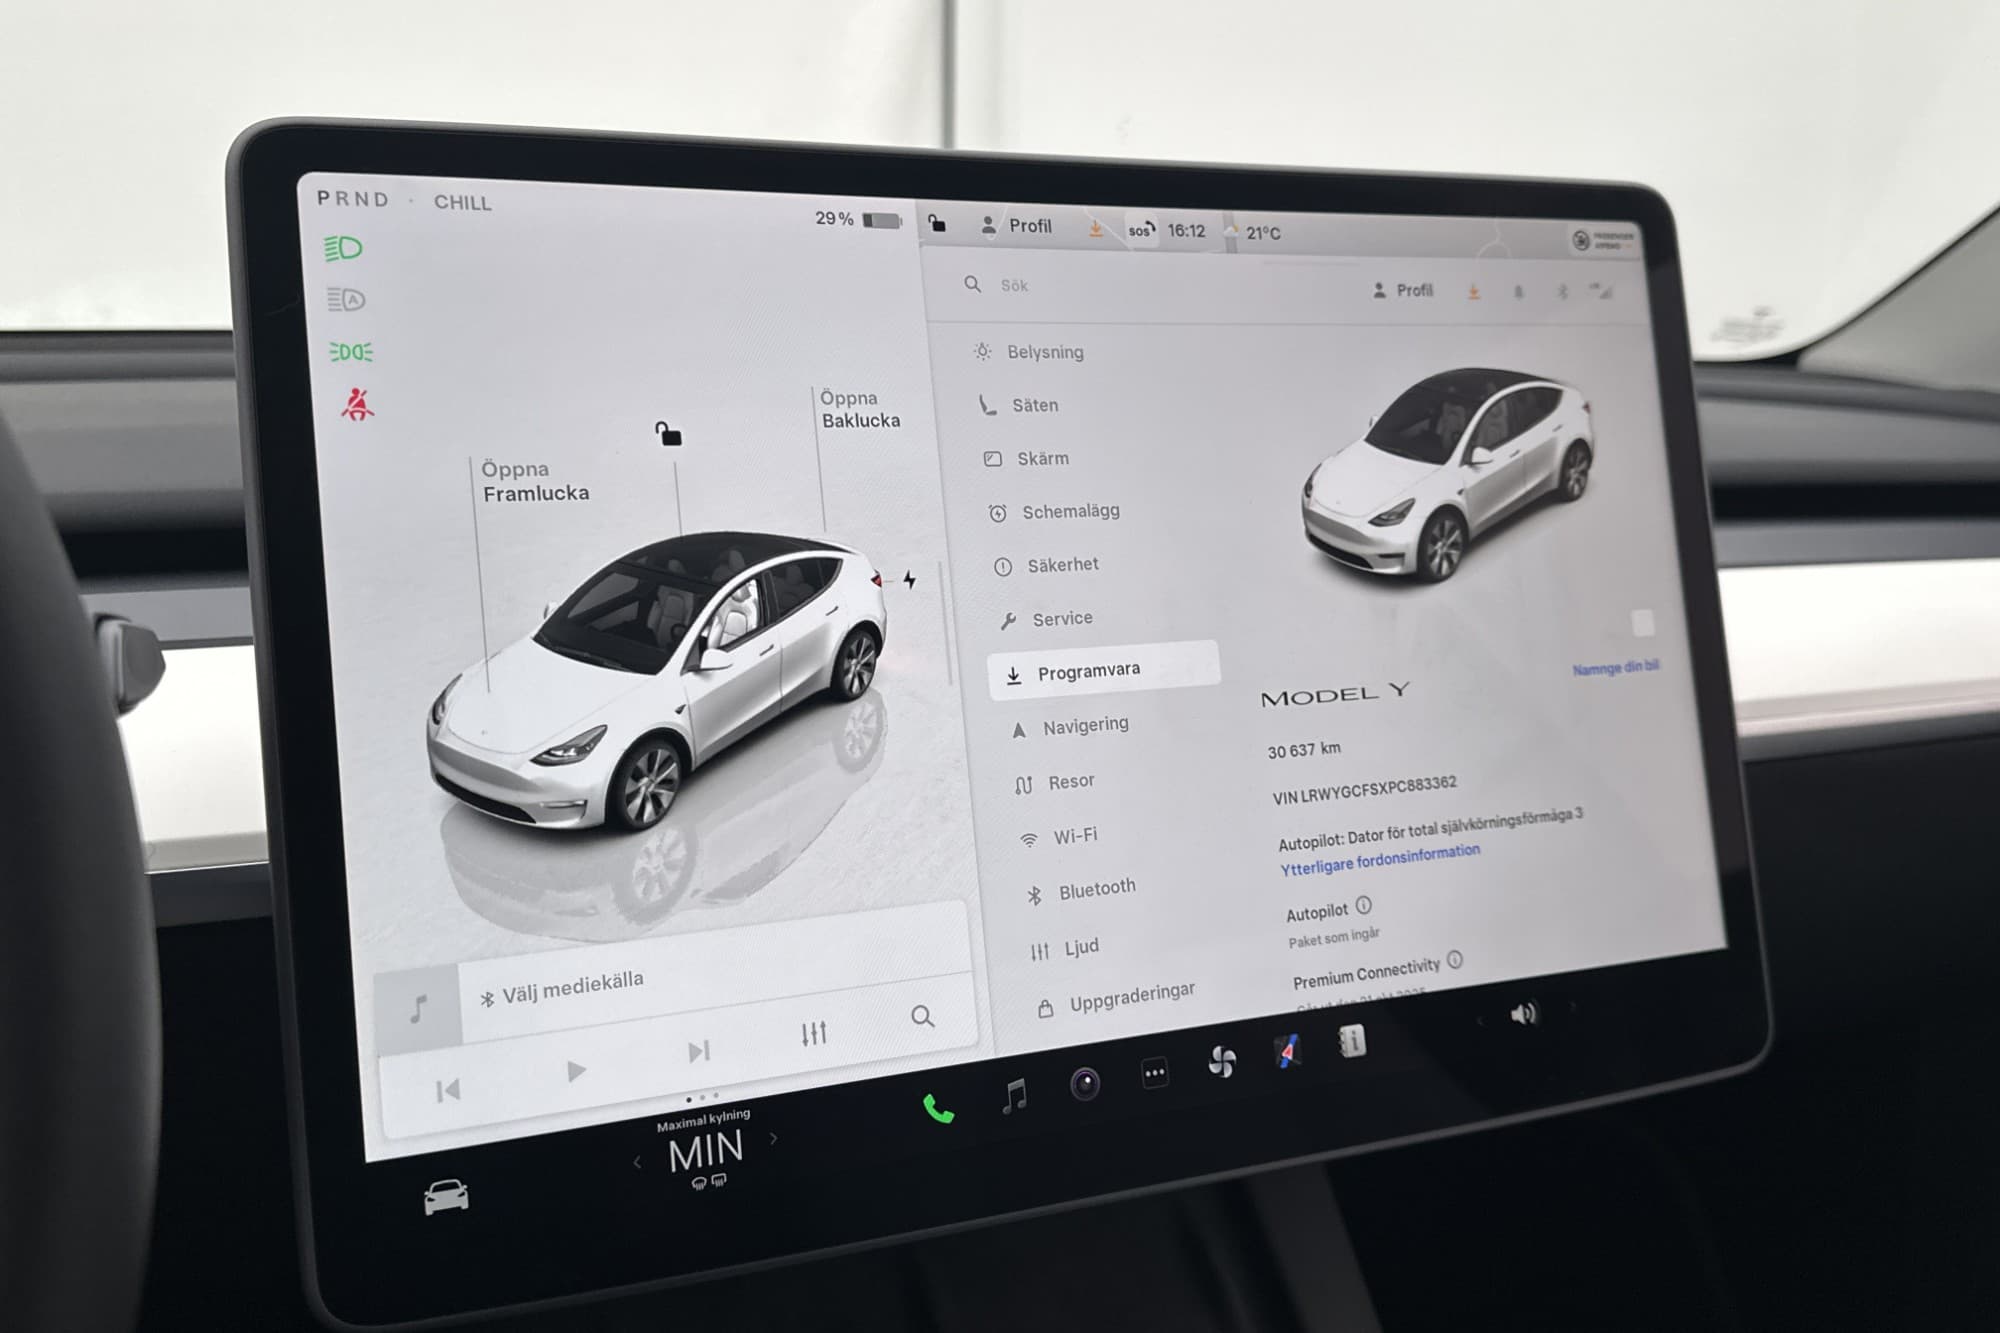Tap the volume speaker icon
This screenshot has width=2000, height=1333.
(x=1523, y=1014)
